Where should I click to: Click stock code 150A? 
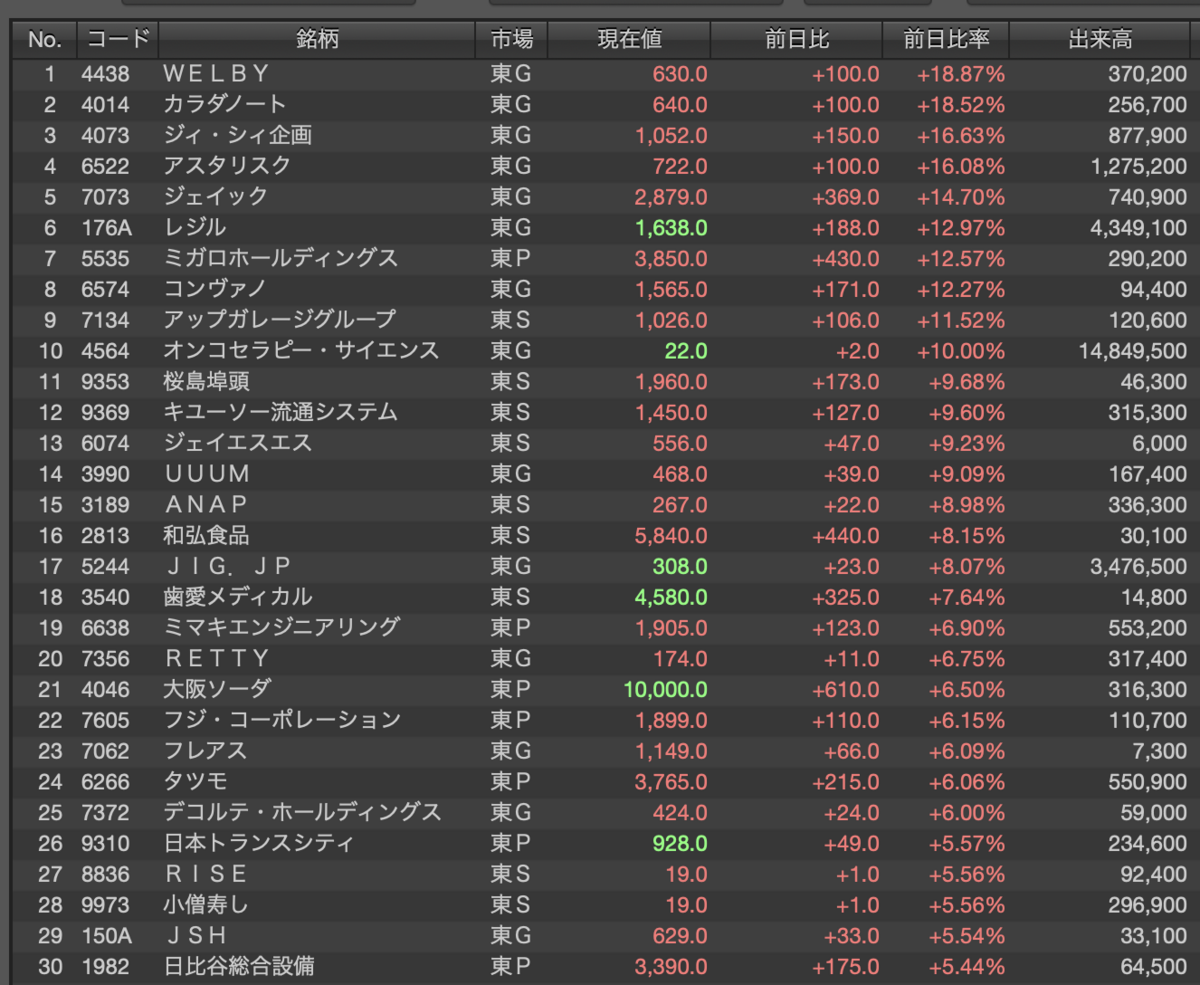(x=106, y=936)
